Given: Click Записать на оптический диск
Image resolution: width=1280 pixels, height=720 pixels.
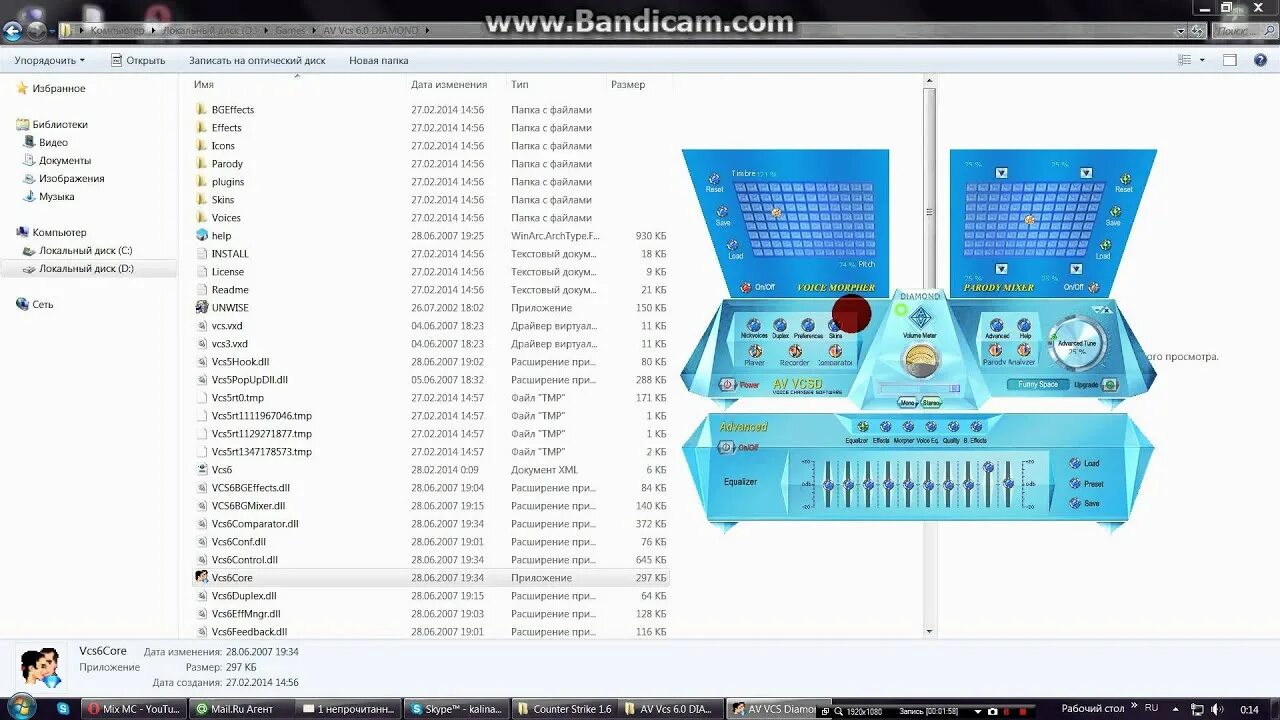Looking at the screenshot, I should 257,60.
